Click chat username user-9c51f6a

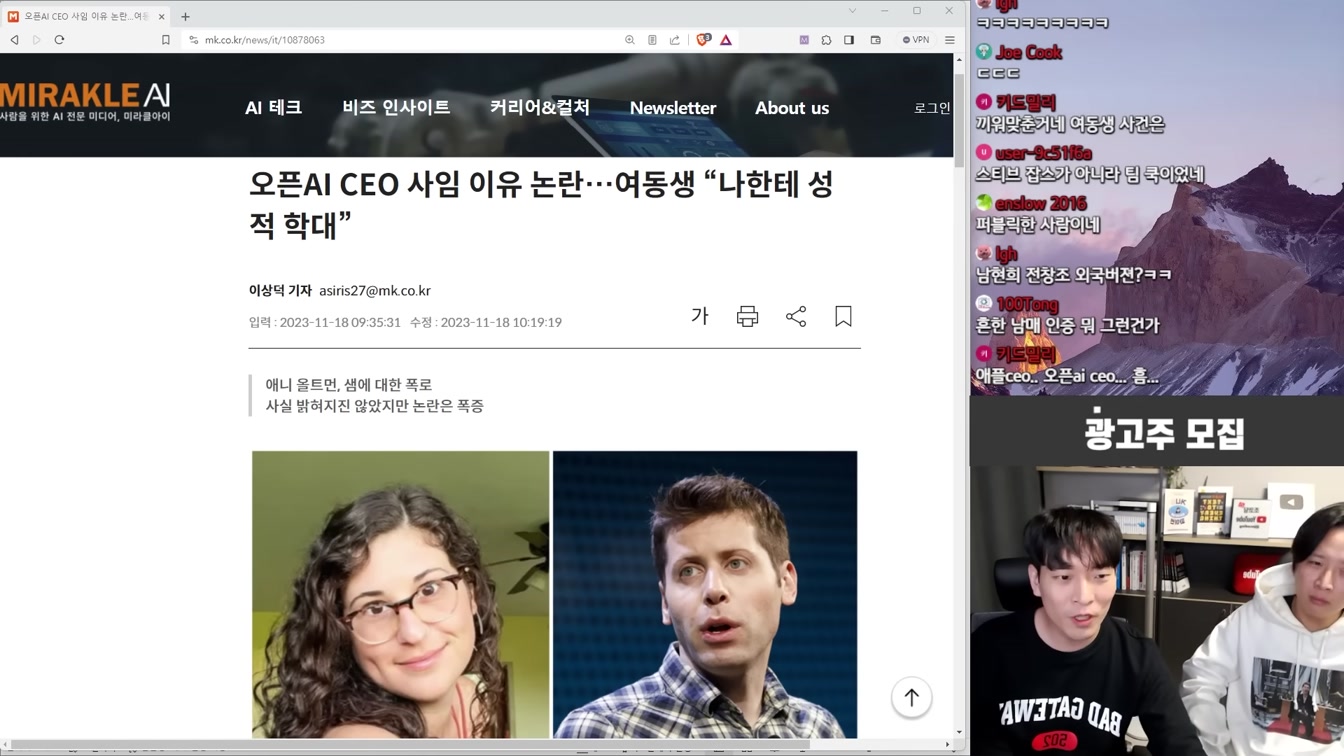tap(1043, 153)
